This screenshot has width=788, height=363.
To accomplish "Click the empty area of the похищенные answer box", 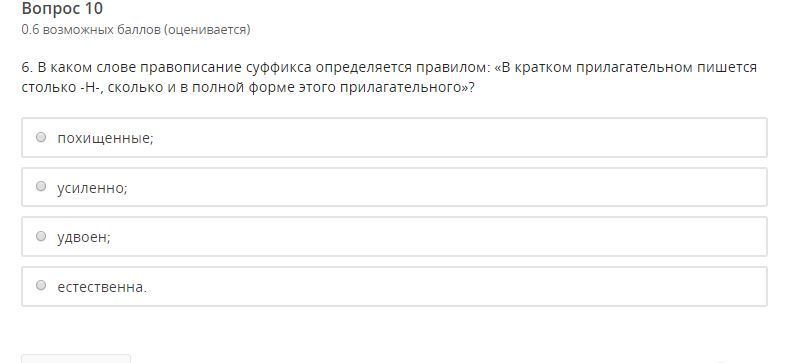I will (452, 138).
